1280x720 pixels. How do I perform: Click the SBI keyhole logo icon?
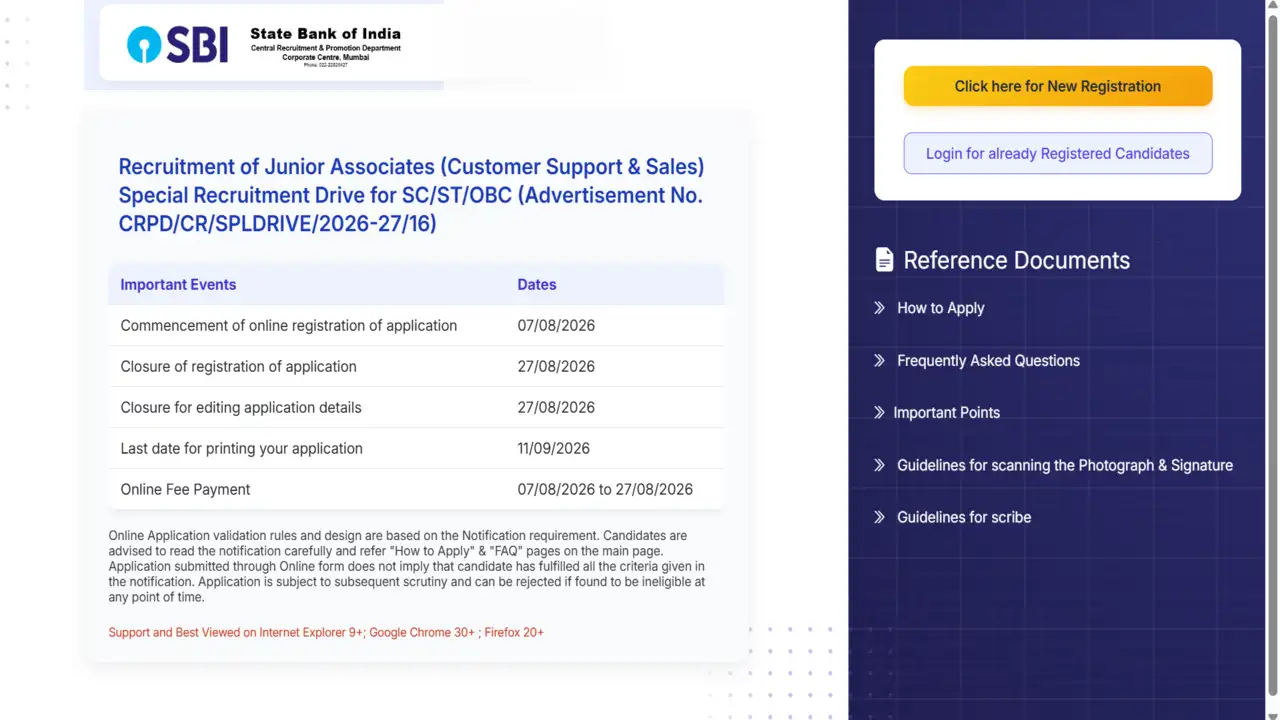[x=144, y=45]
